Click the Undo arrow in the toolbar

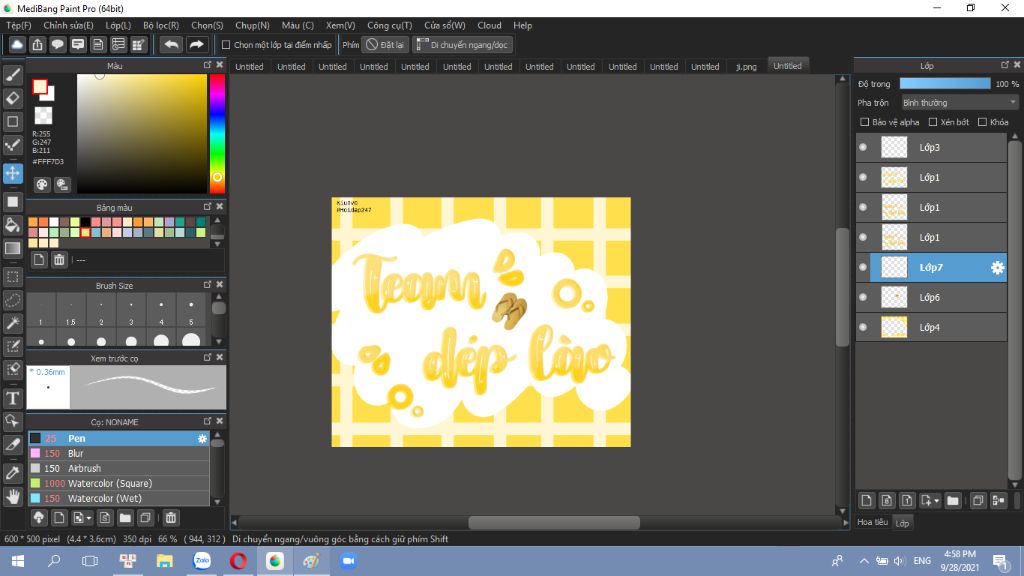pyautogui.click(x=171, y=45)
